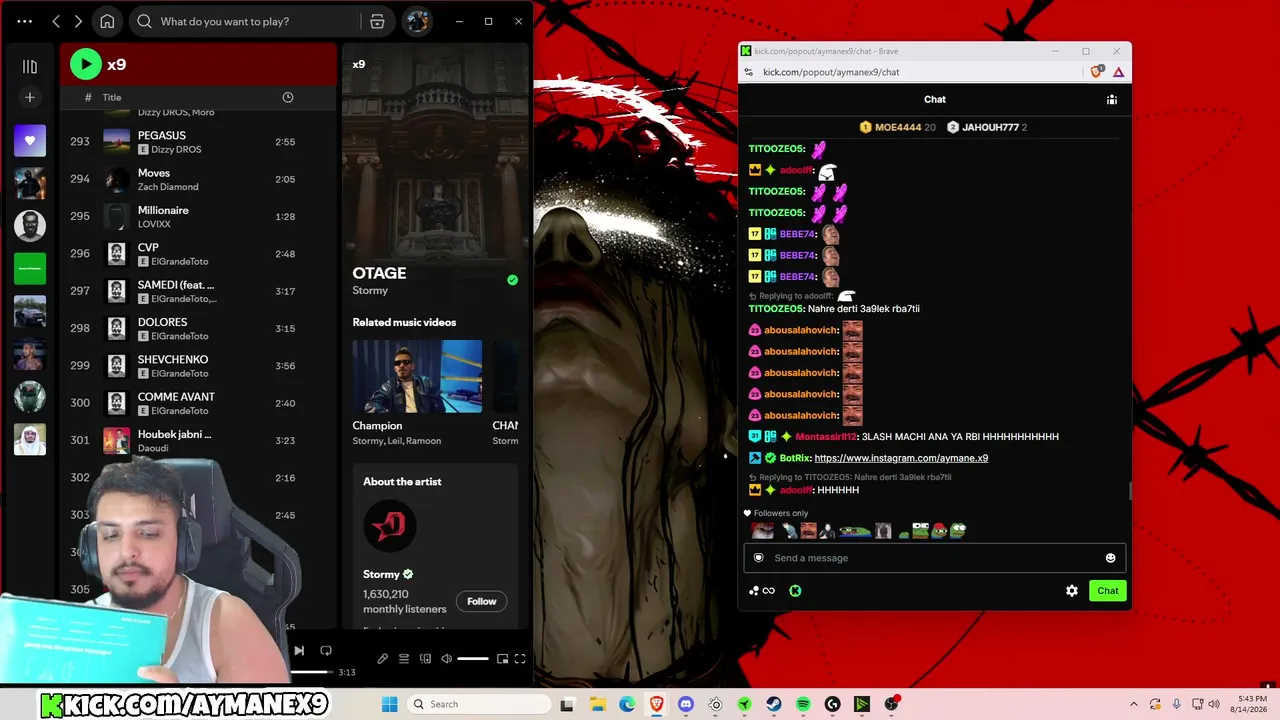Go back in Spotify navigation
1280x720 pixels.
coord(56,21)
